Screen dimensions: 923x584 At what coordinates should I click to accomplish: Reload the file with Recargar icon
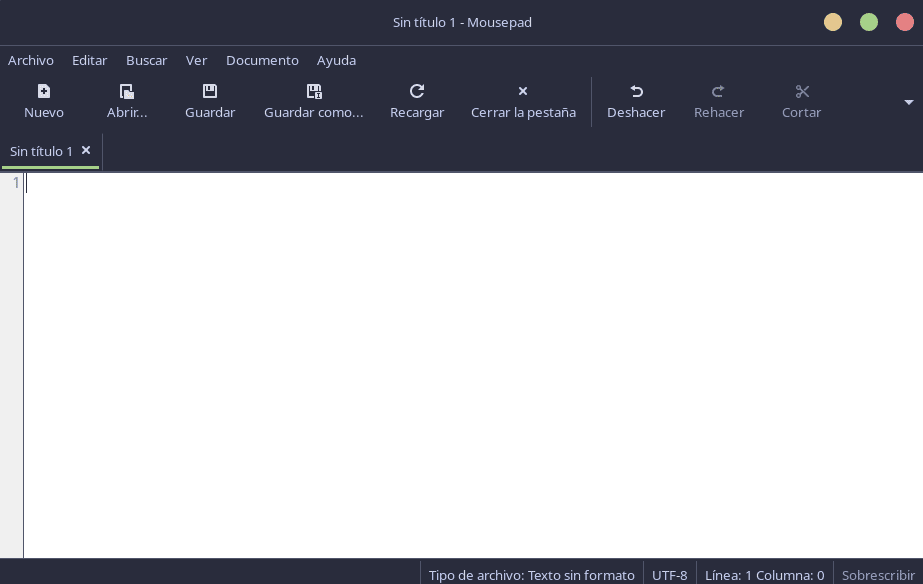(417, 92)
